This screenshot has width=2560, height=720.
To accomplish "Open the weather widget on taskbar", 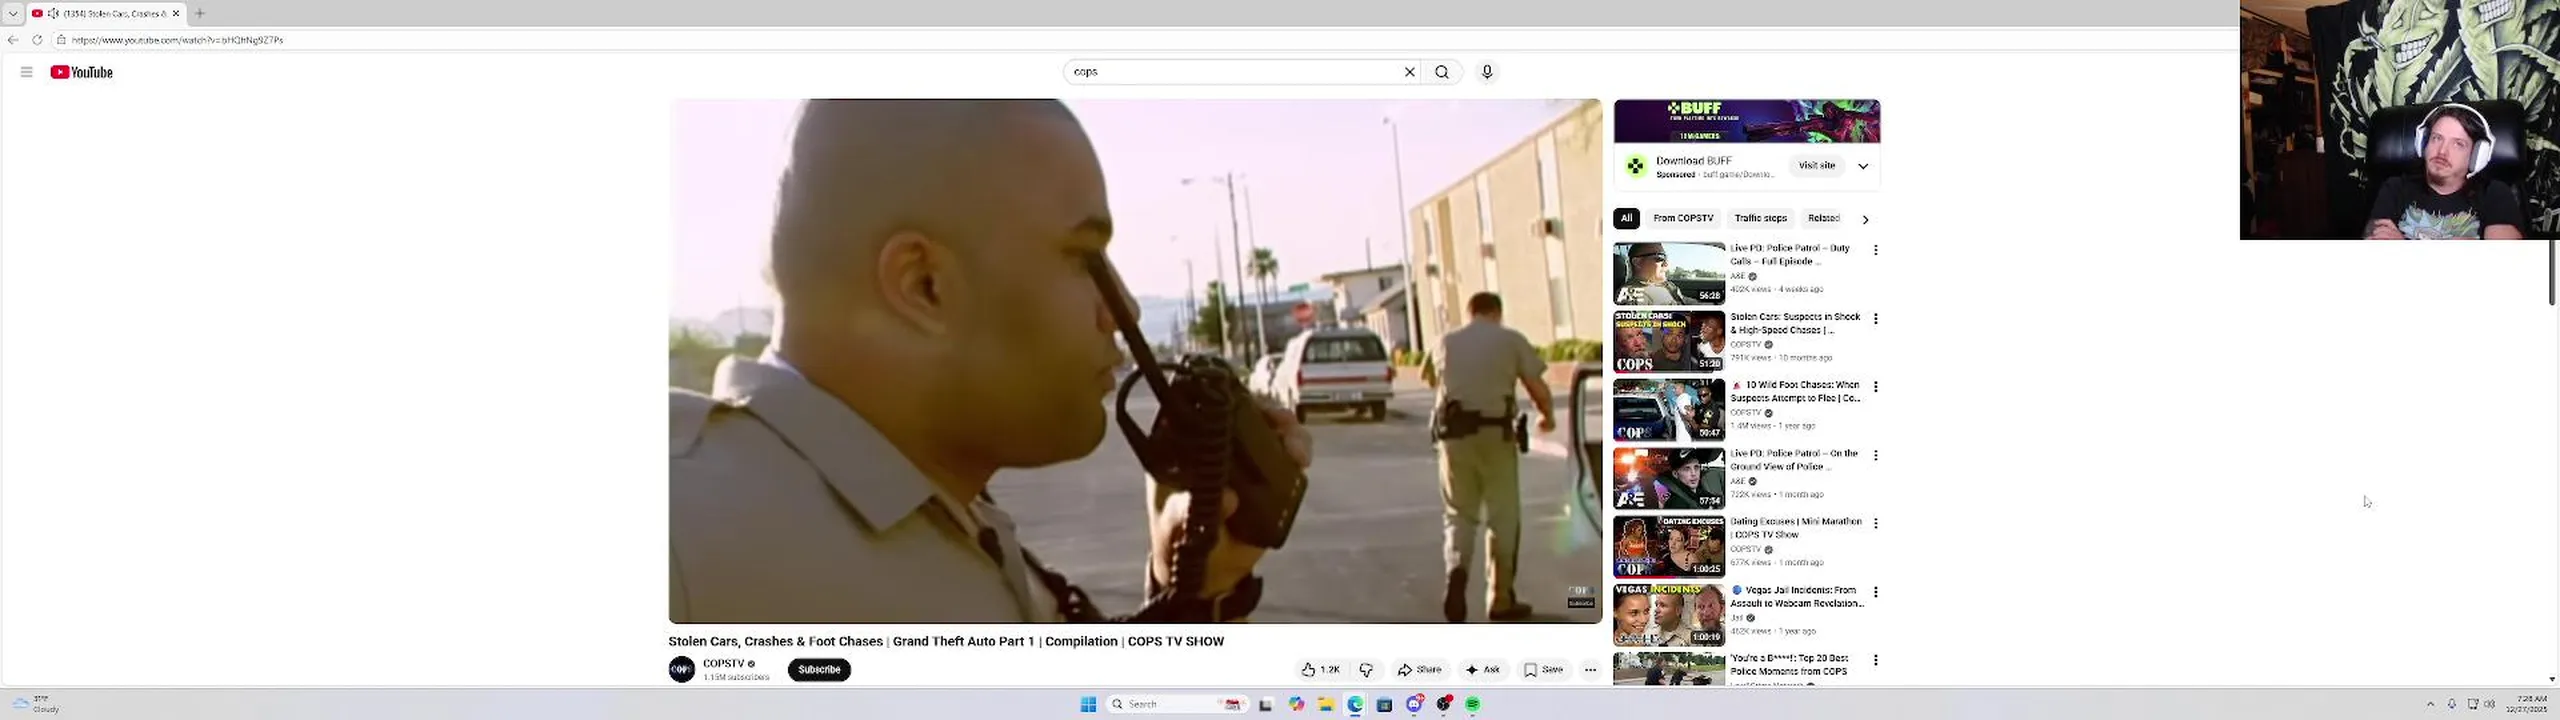I will pos(35,704).
